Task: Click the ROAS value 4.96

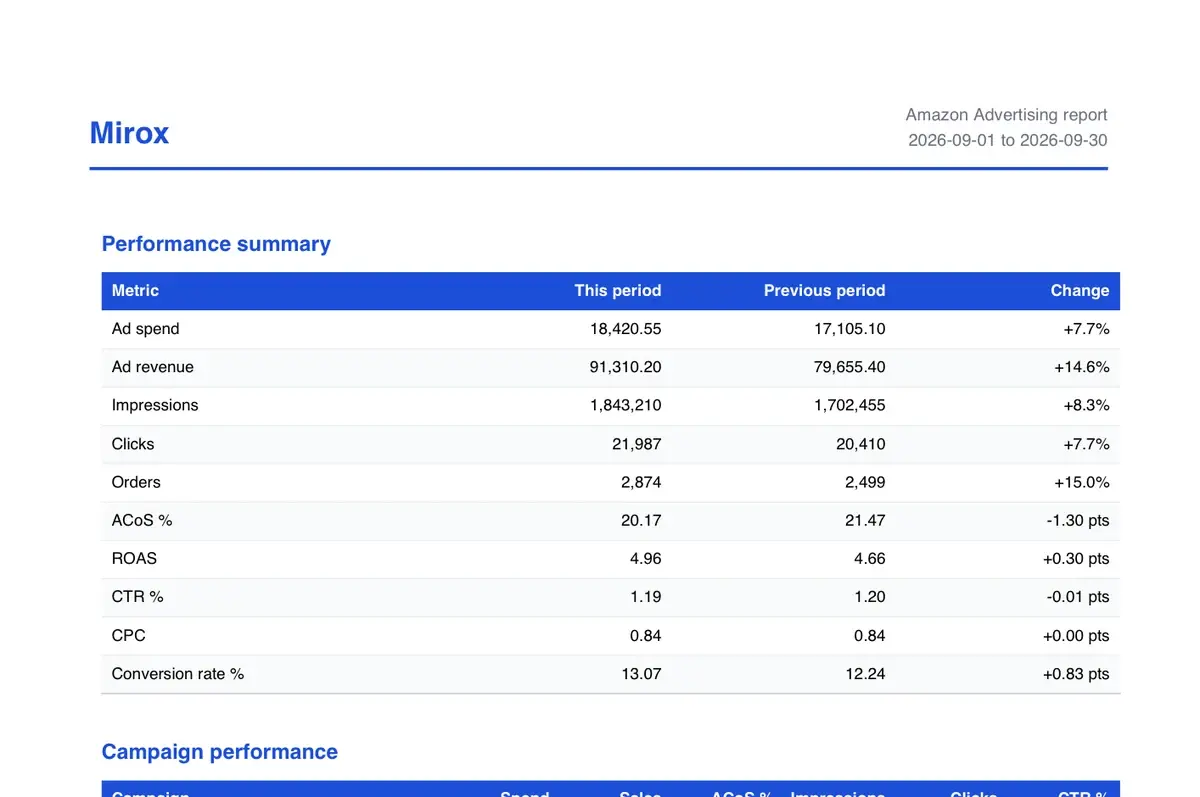Action: click(646, 558)
